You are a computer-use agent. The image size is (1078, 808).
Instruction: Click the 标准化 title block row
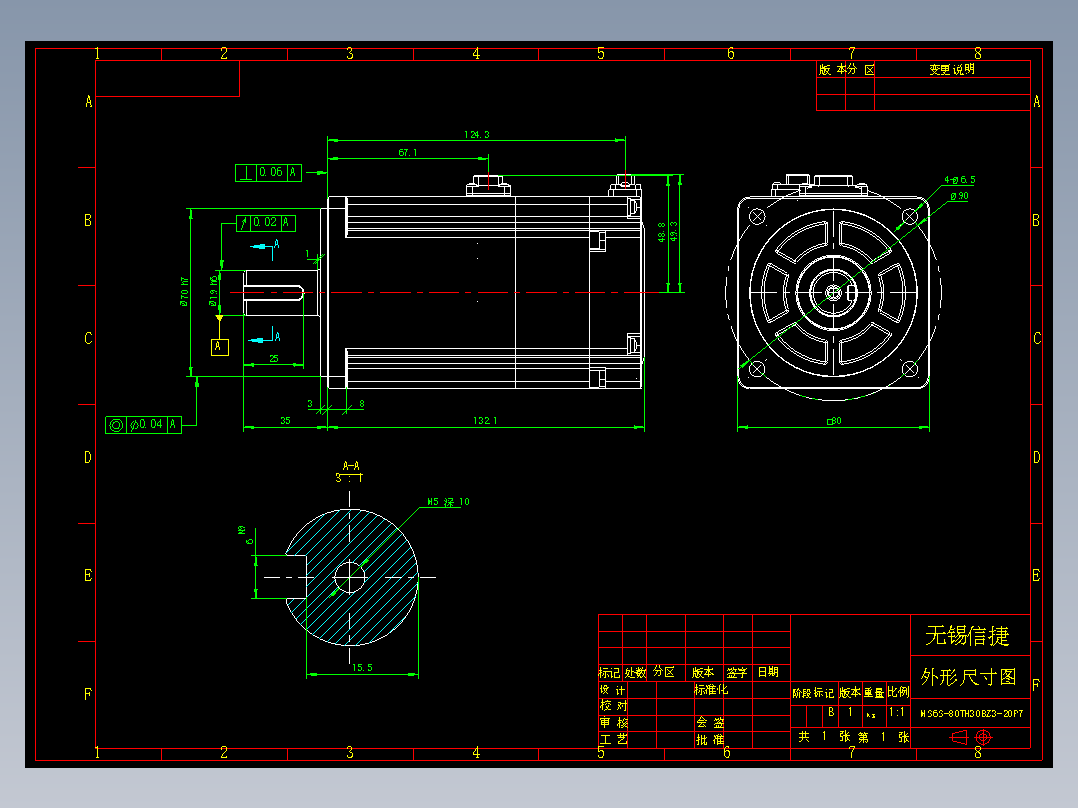(713, 689)
